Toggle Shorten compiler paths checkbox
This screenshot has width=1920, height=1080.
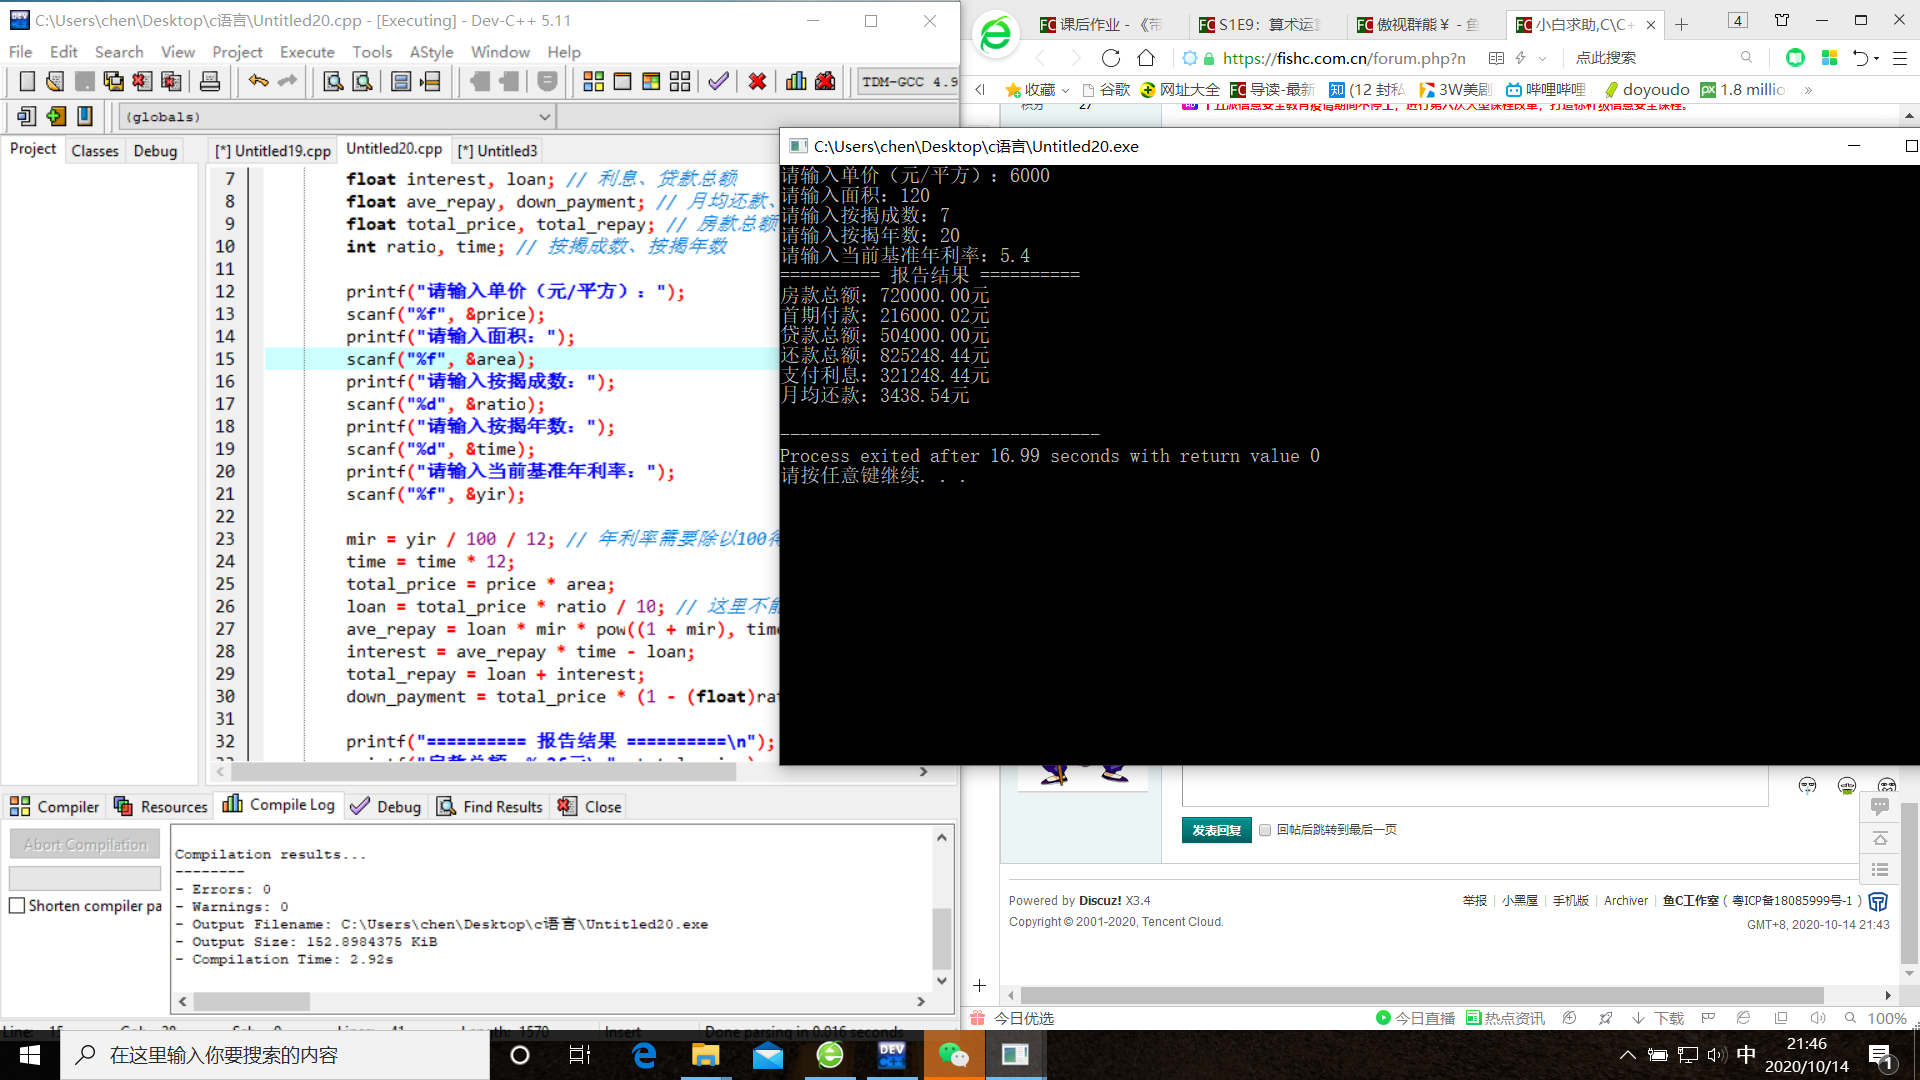[x=17, y=905]
